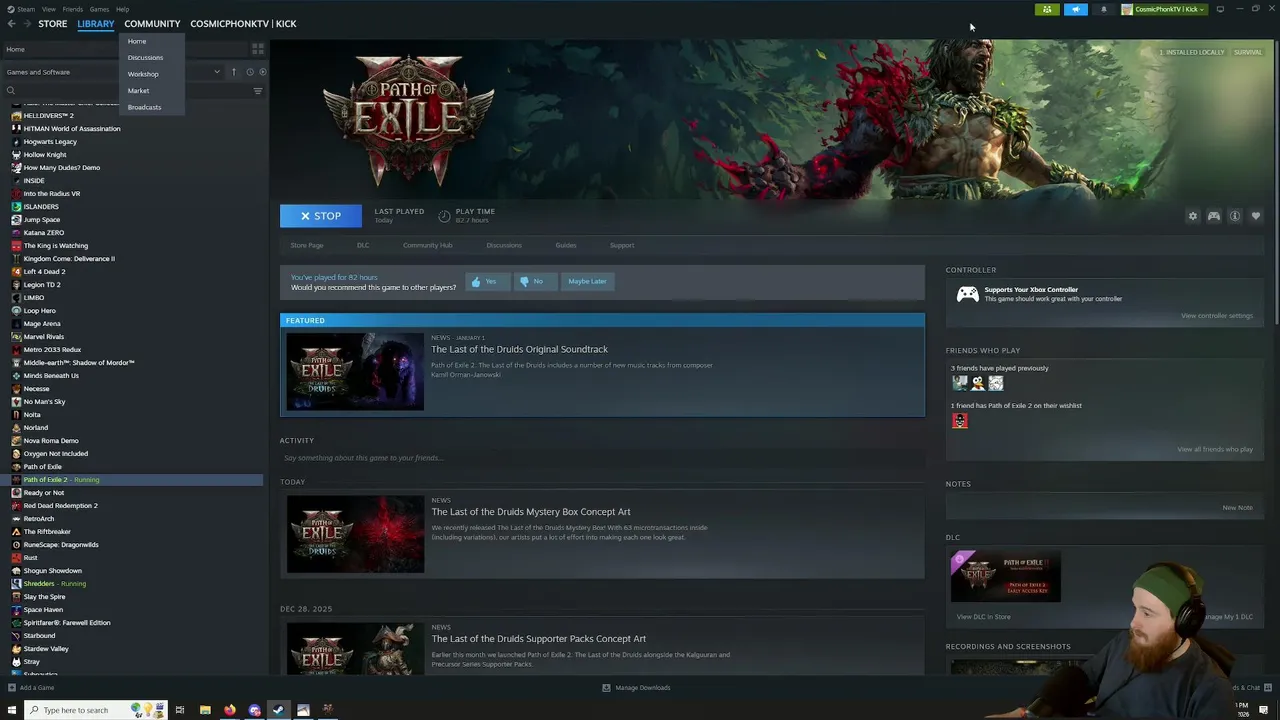The image size is (1280, 720).
Task: Select Workshop in Community dropdown
Action: (x=143, y=74)
